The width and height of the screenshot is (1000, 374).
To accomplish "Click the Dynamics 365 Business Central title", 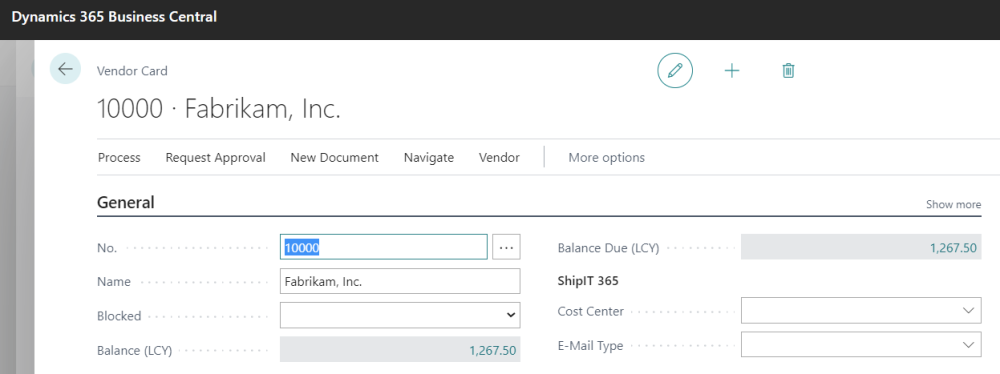I will (114, 17).
